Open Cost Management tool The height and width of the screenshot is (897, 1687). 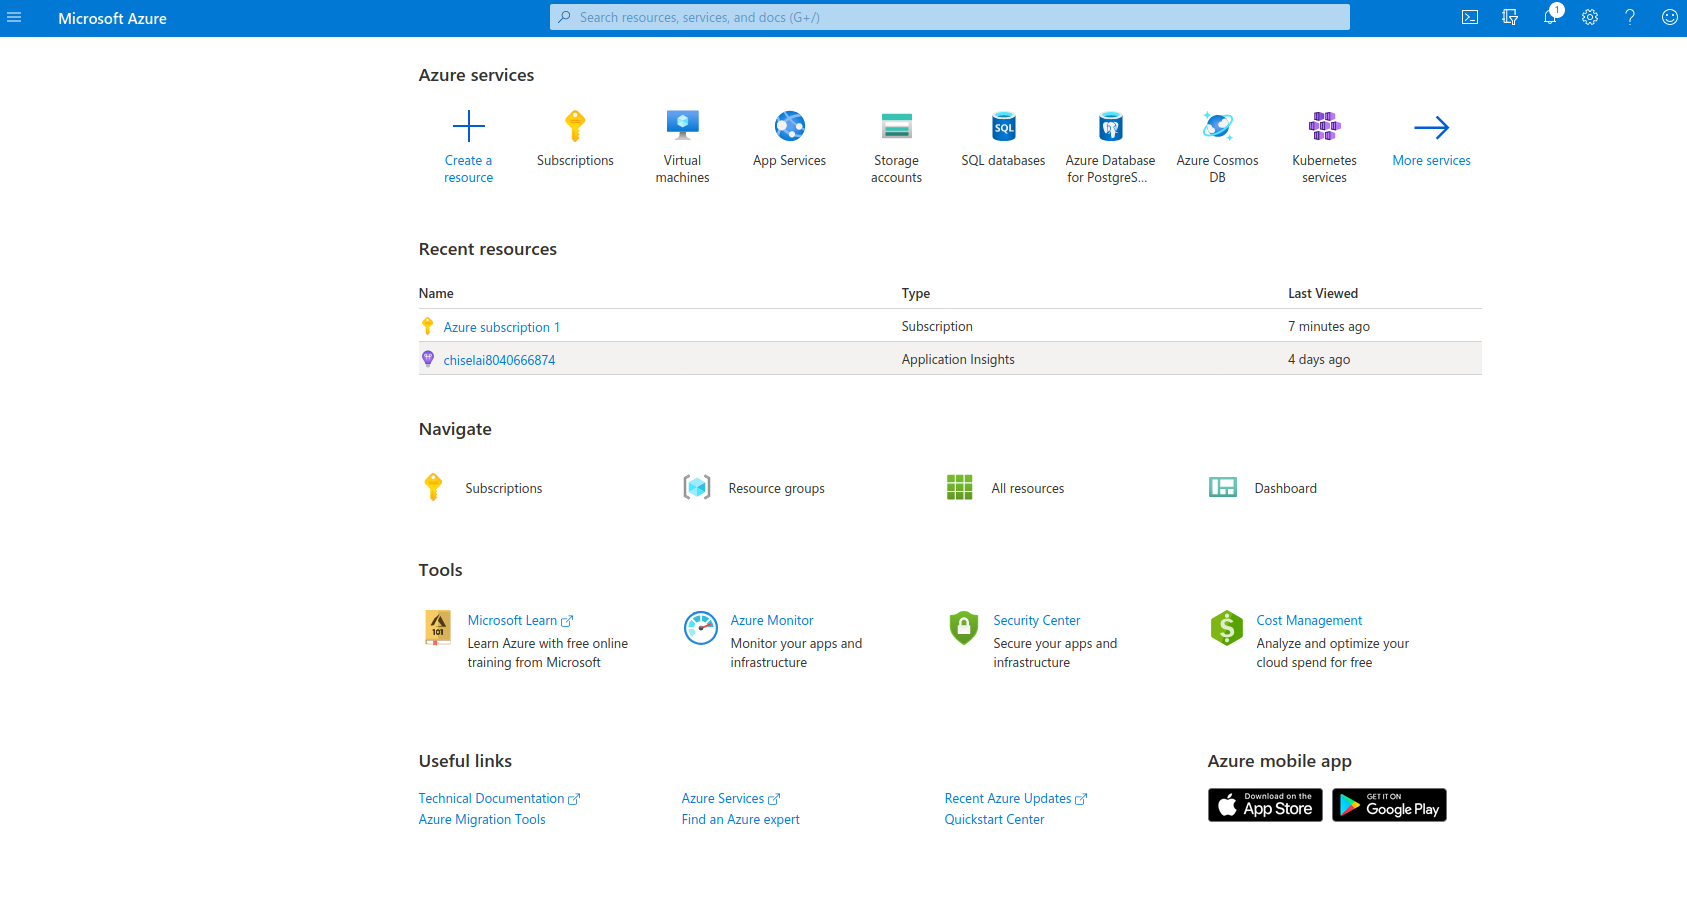[x=1309, y=620]
